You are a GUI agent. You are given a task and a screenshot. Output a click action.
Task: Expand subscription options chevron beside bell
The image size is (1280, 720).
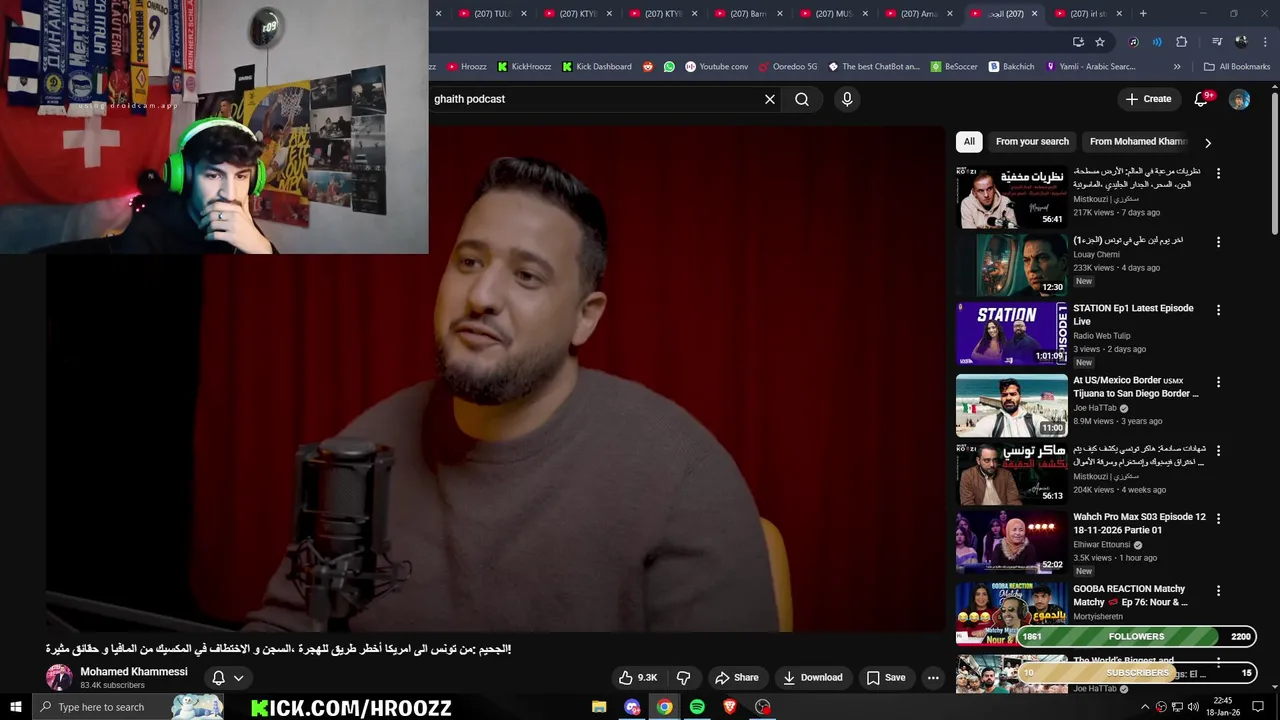click(239, 677)
